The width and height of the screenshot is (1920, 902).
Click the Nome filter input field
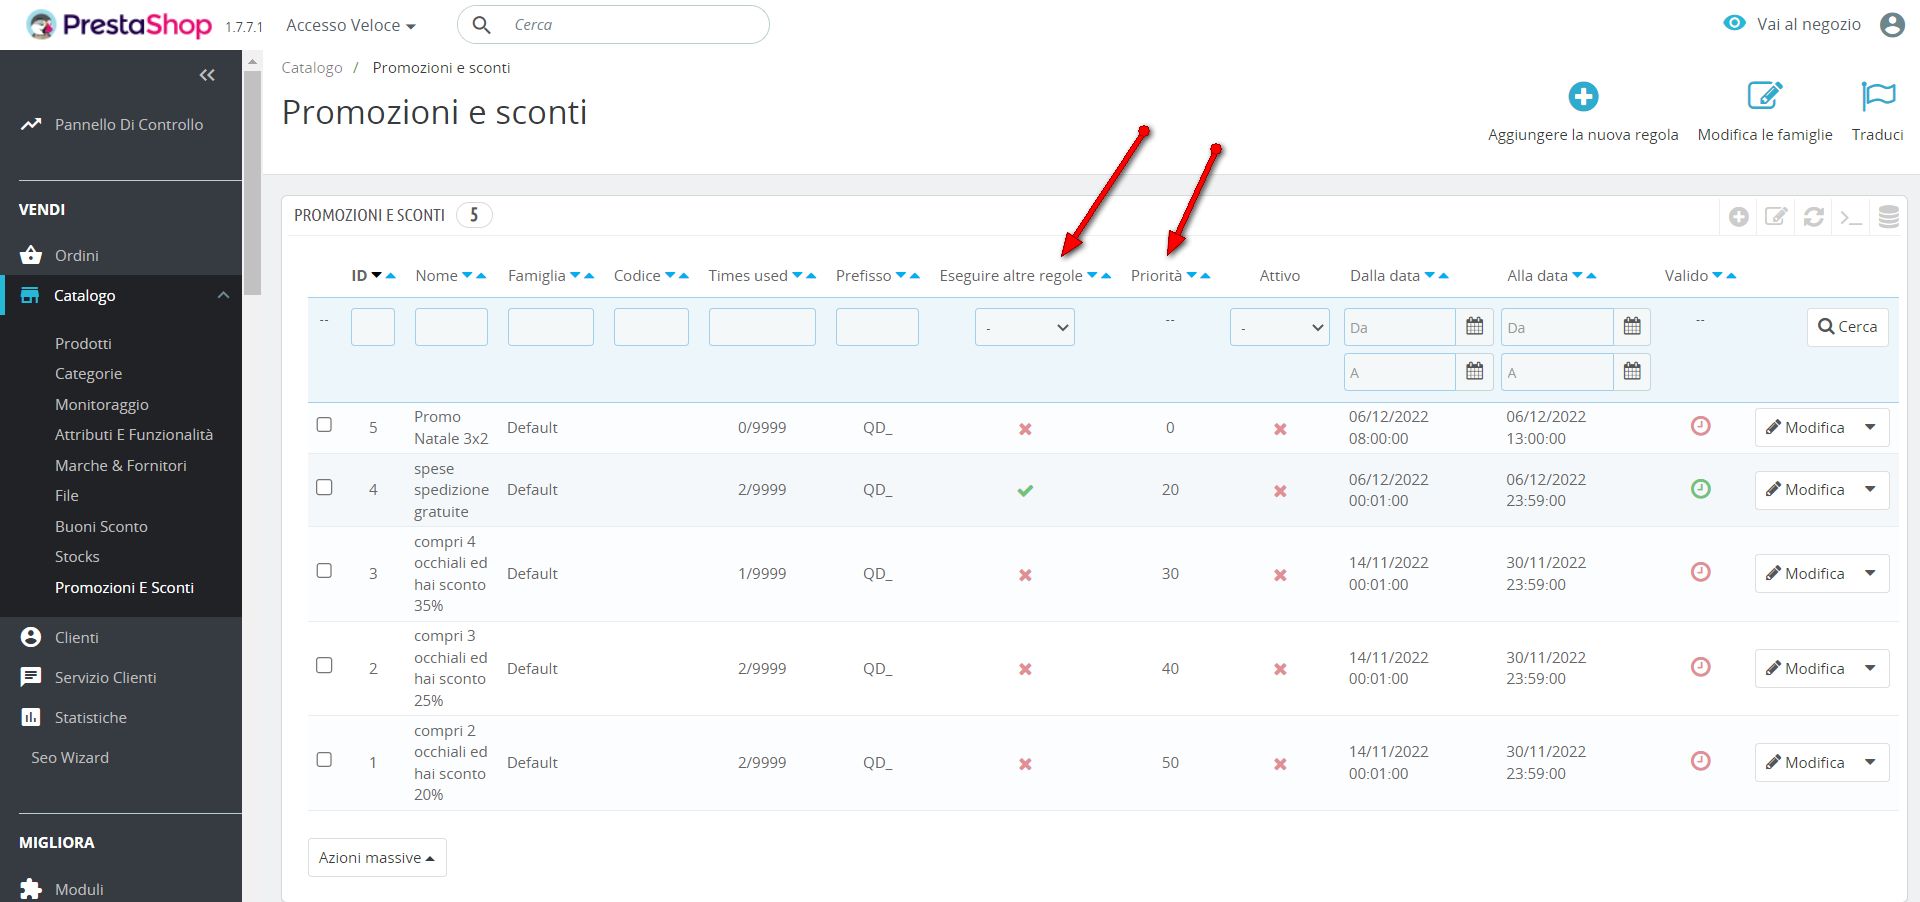pos(451,327)
